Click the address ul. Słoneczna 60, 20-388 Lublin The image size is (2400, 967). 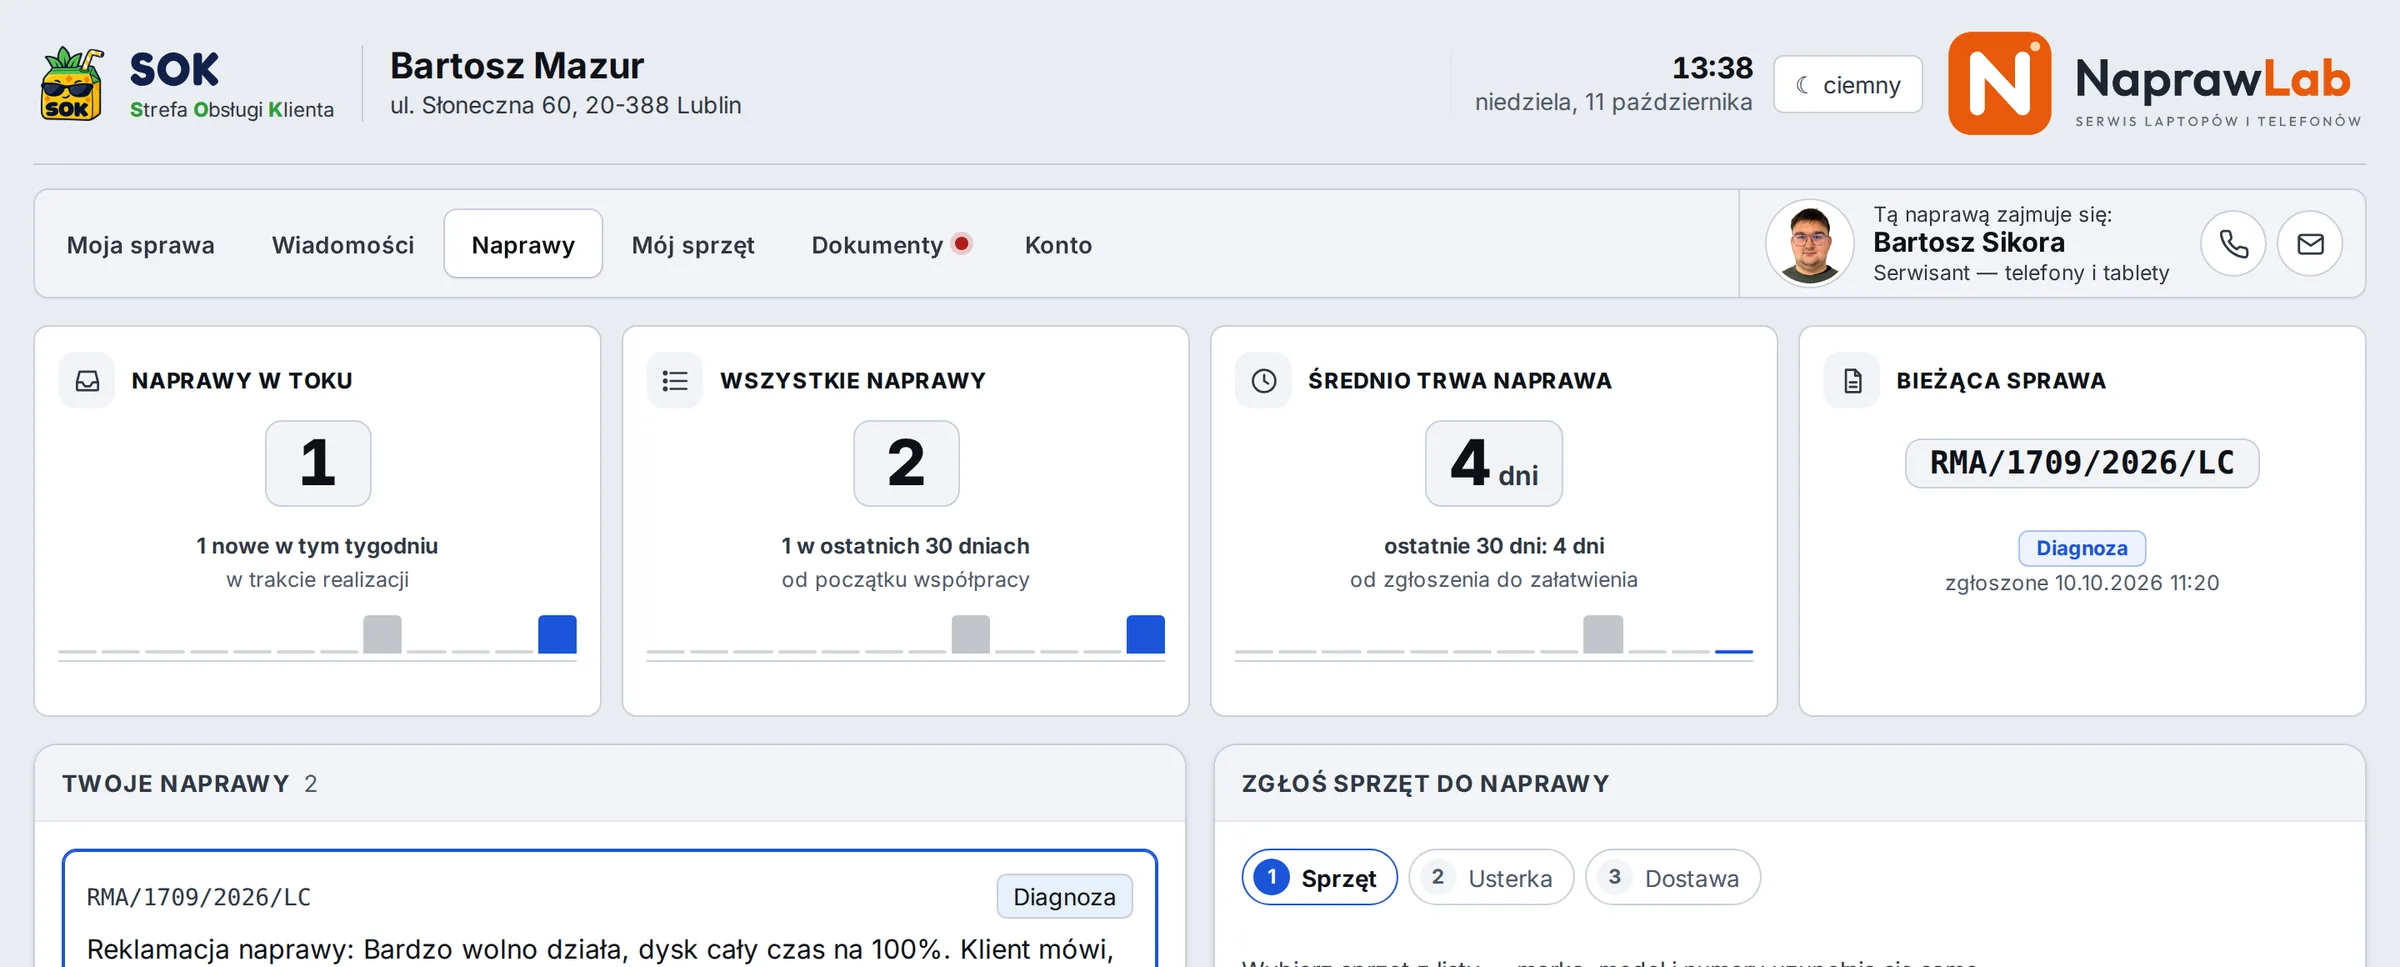click(x=566, y=105)
